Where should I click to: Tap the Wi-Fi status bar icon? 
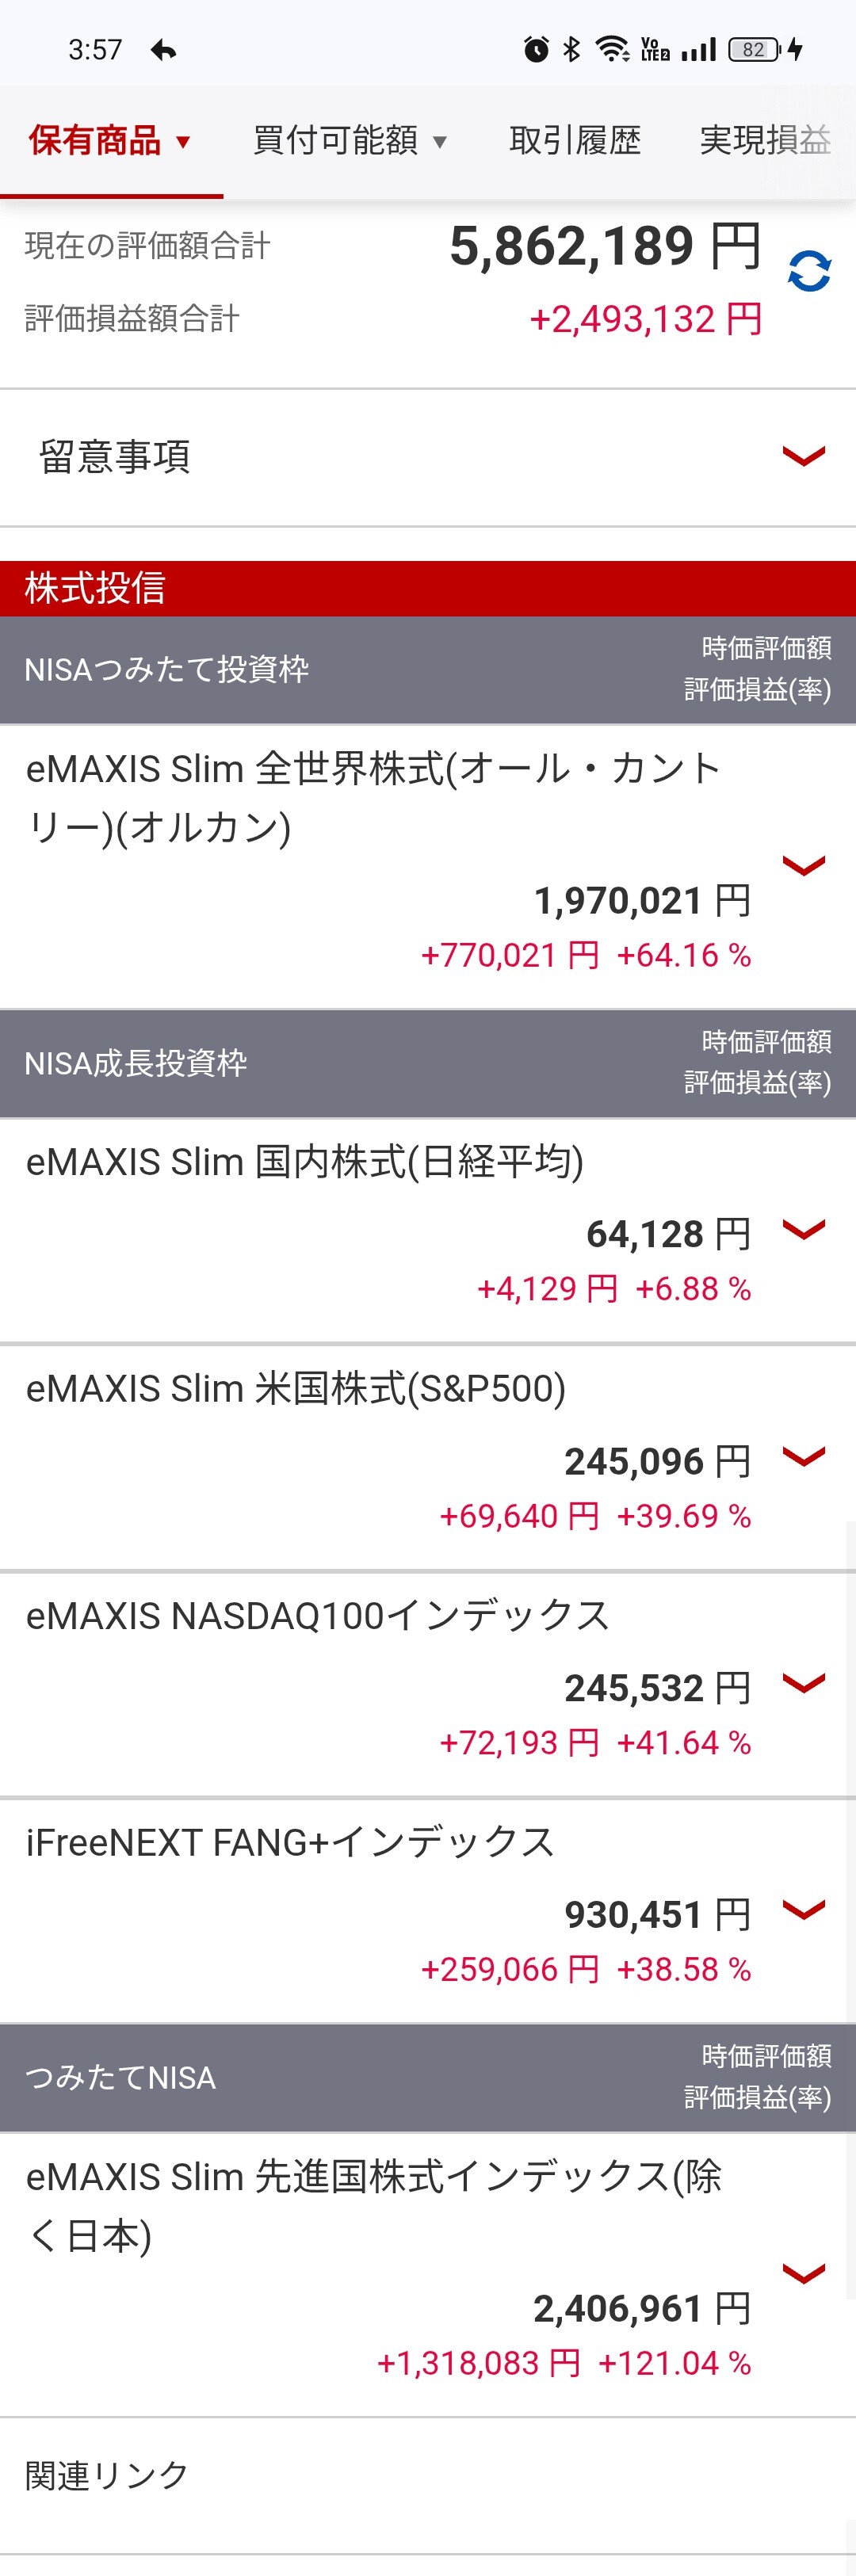[x=611, y=49]
